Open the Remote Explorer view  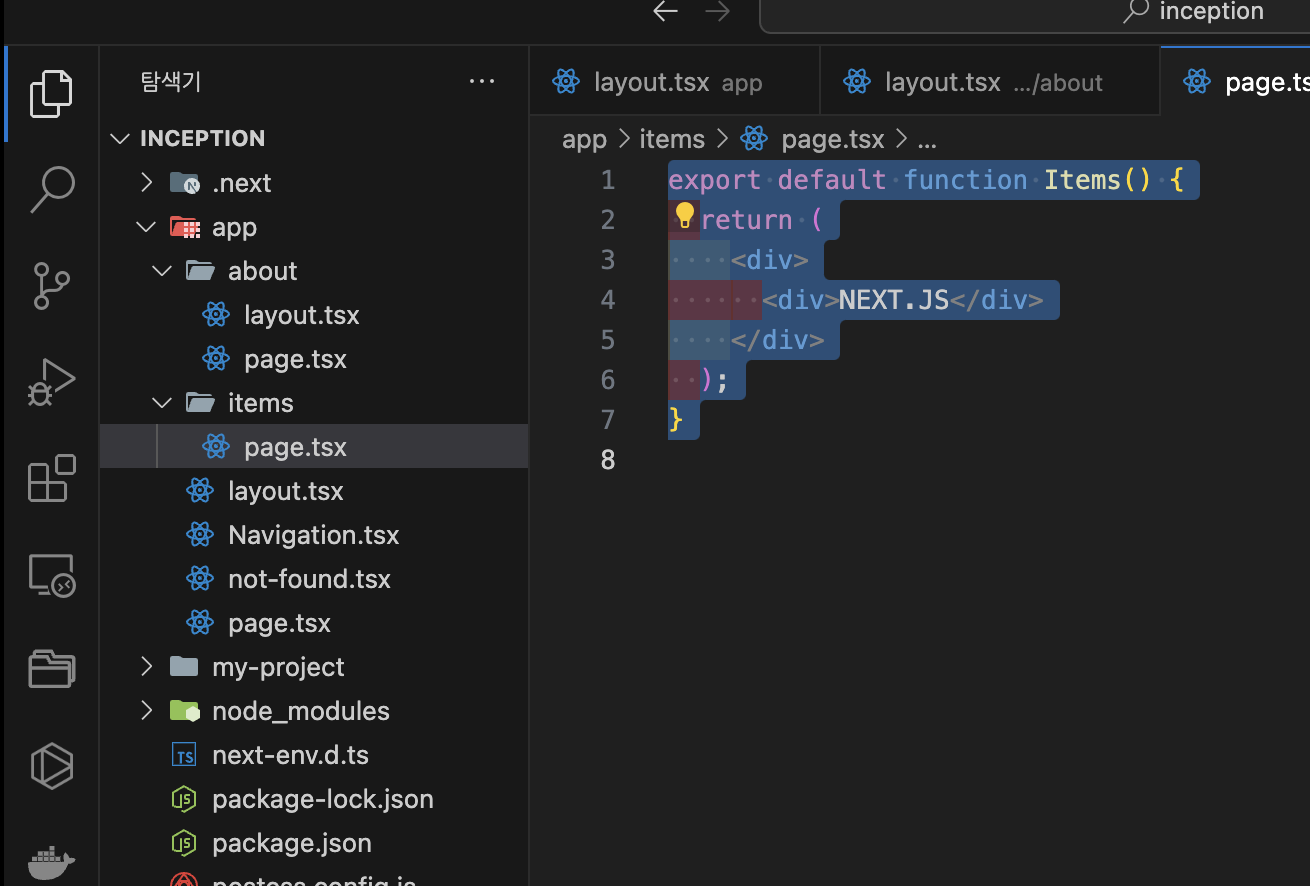click(50, 575)
